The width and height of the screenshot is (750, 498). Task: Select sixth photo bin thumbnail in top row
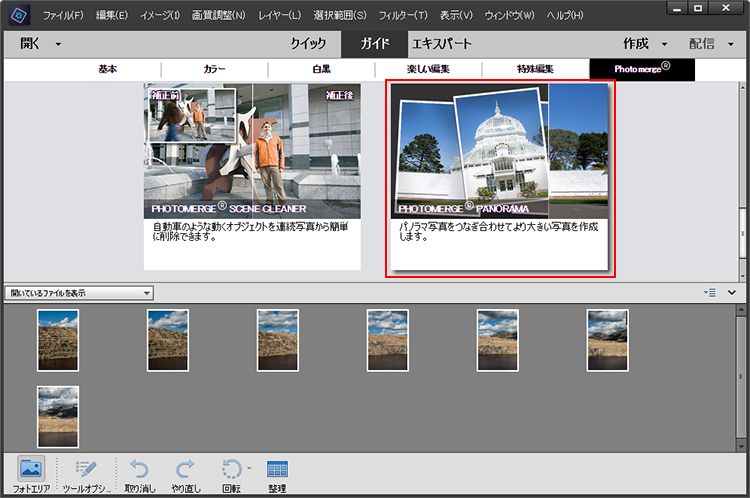[x=607, y=340]
